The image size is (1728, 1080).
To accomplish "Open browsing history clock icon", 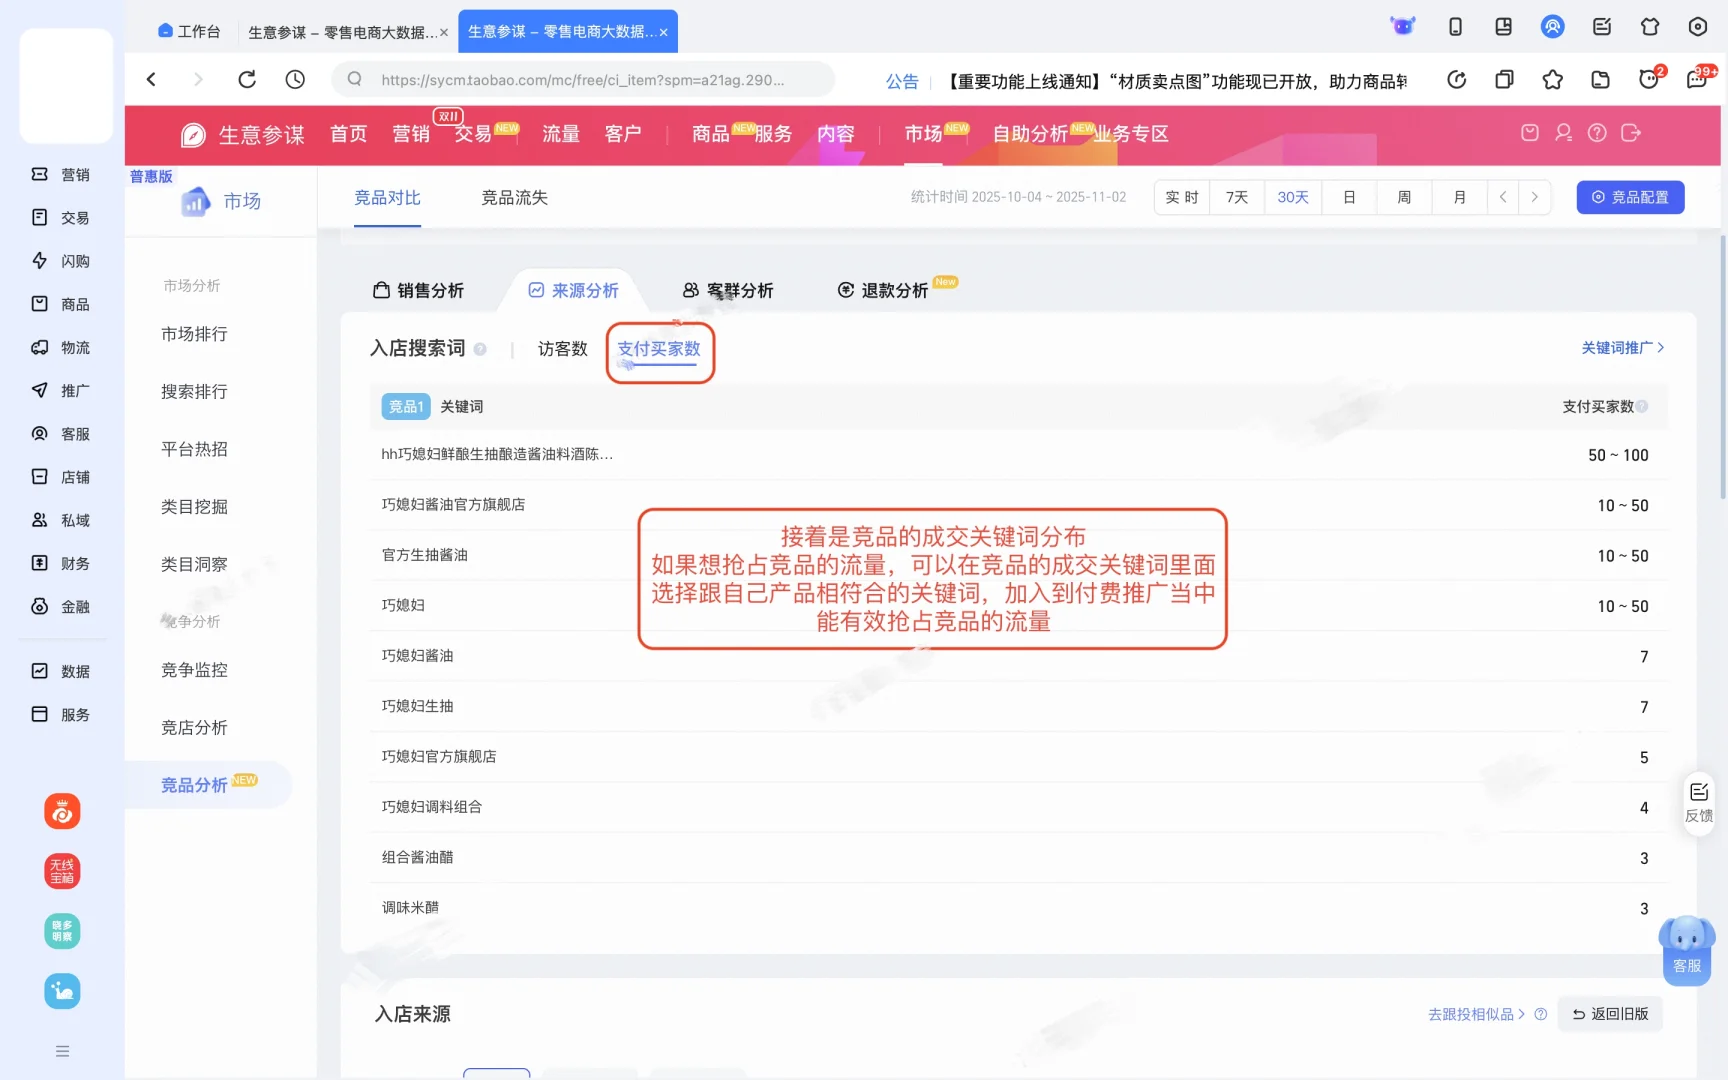I will tap(295, 79).
